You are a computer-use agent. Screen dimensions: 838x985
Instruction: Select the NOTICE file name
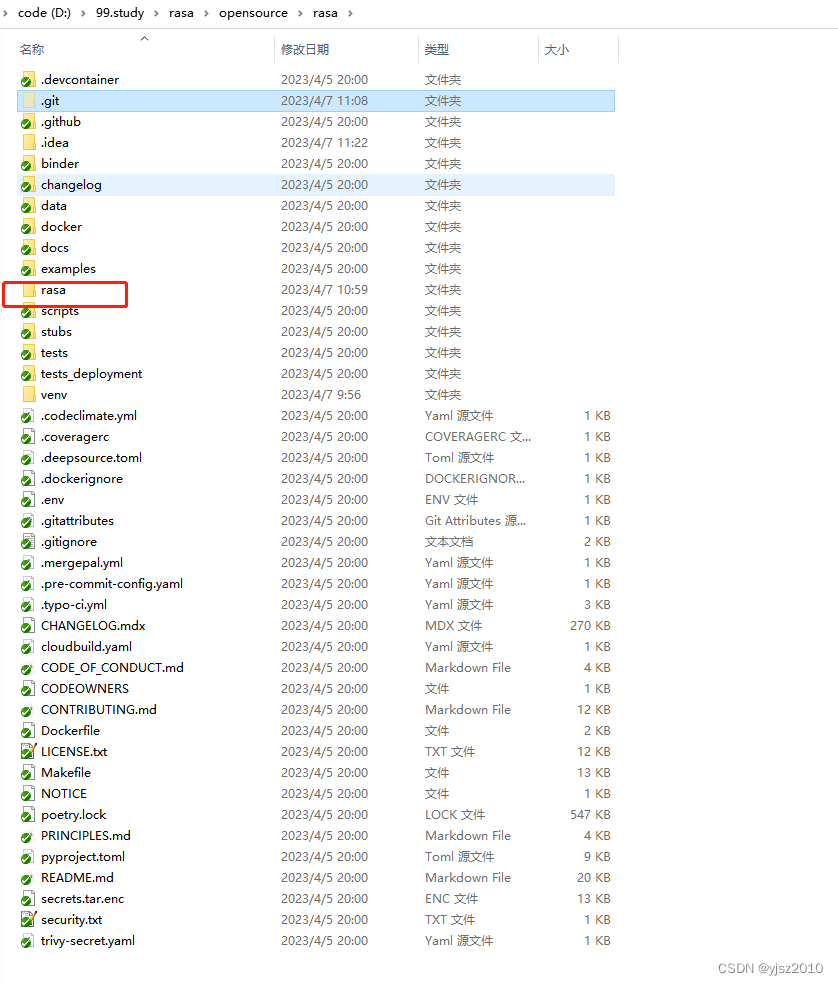coord(63,794)
